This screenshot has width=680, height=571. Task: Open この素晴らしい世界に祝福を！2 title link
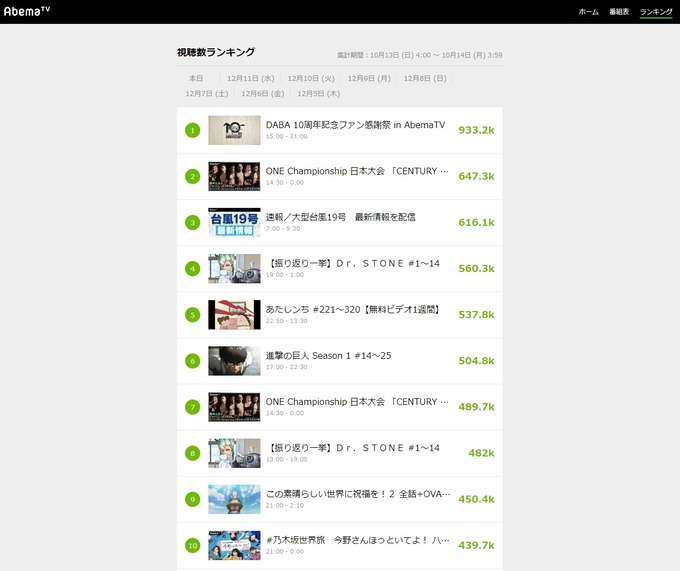358,494
